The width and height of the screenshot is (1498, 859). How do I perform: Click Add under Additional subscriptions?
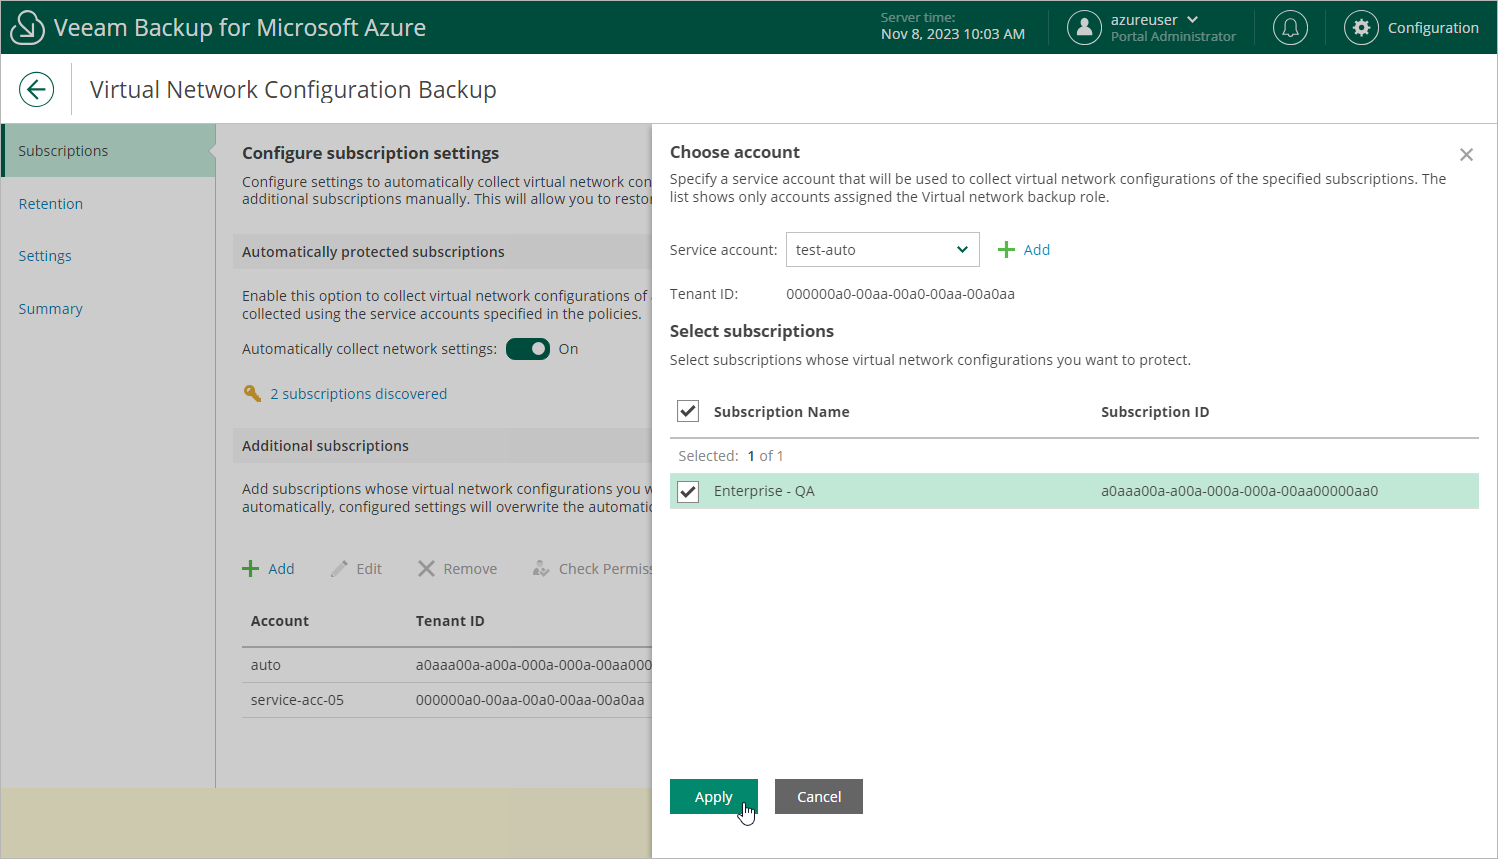[x=281, y=569]
